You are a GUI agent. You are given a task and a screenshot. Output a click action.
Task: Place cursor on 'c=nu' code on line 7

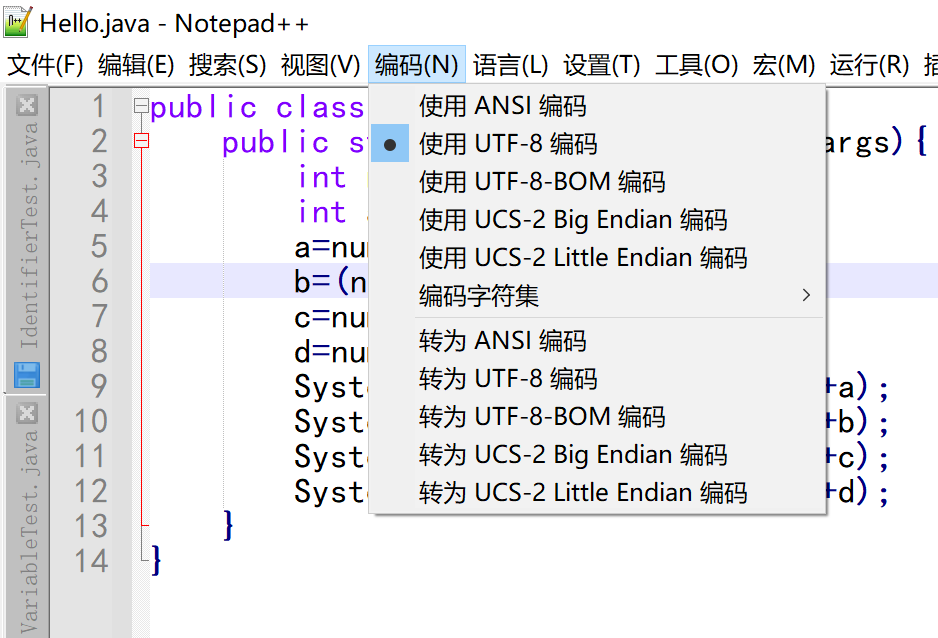[331, 318]
